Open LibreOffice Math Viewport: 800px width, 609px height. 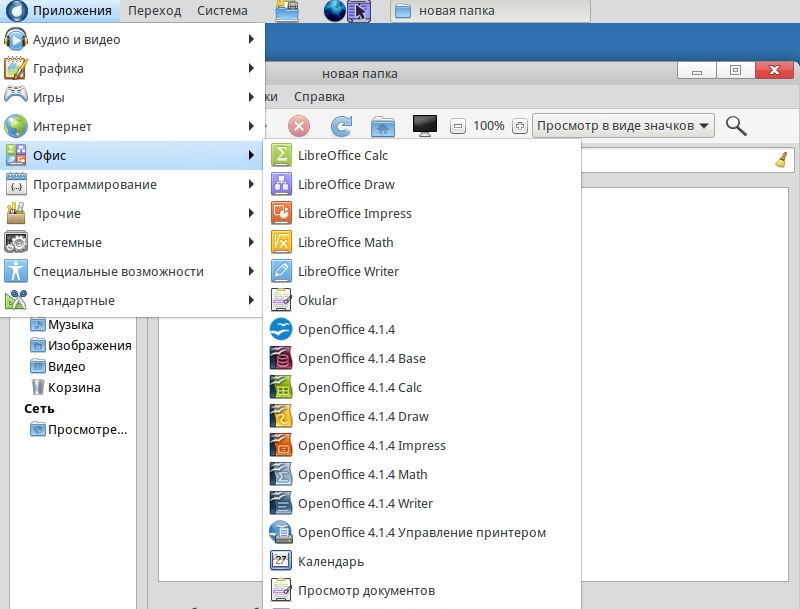click(421, 242)
